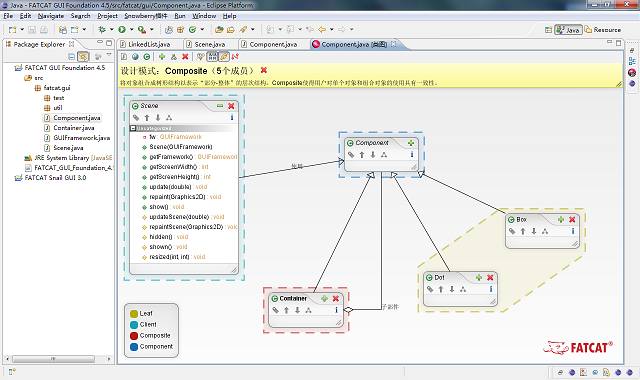This screenshot has width=640, height=380.
Task: Switch to the Resource perspective
Action: [x=603, y=30]
